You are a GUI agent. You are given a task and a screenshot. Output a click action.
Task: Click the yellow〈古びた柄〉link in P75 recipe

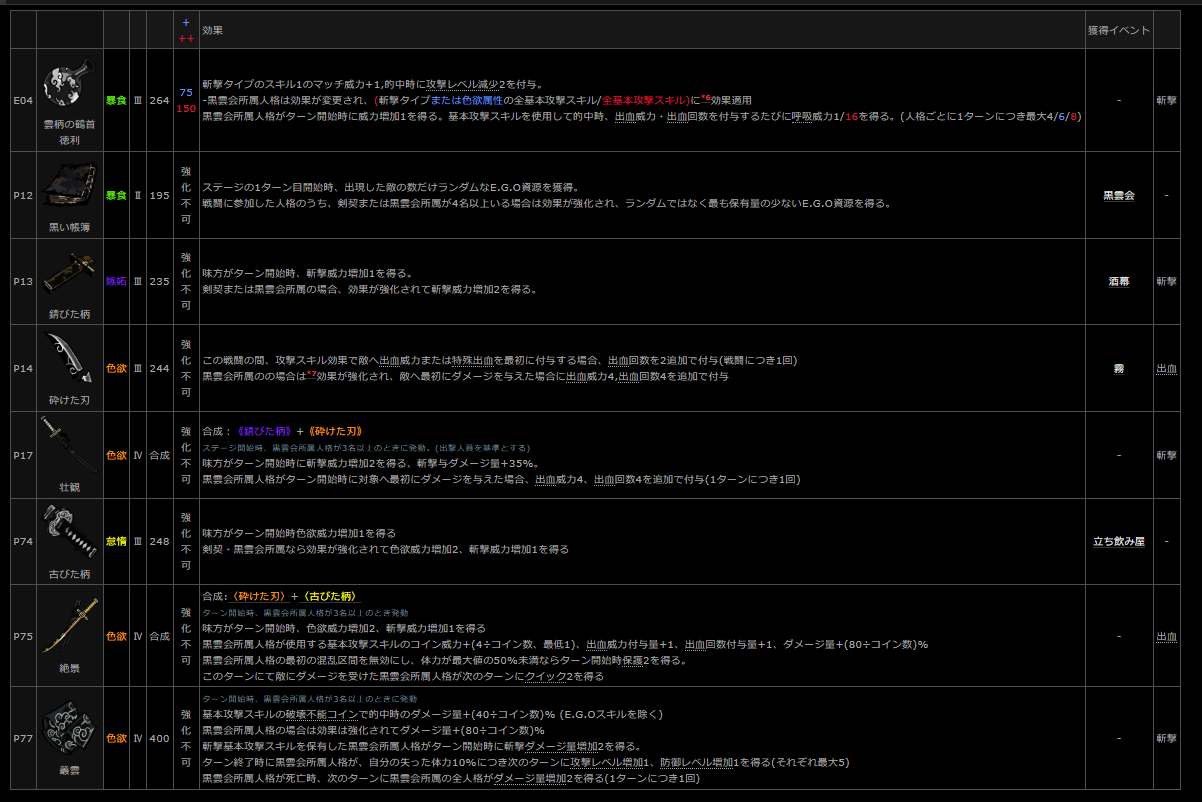pos(323,596)
